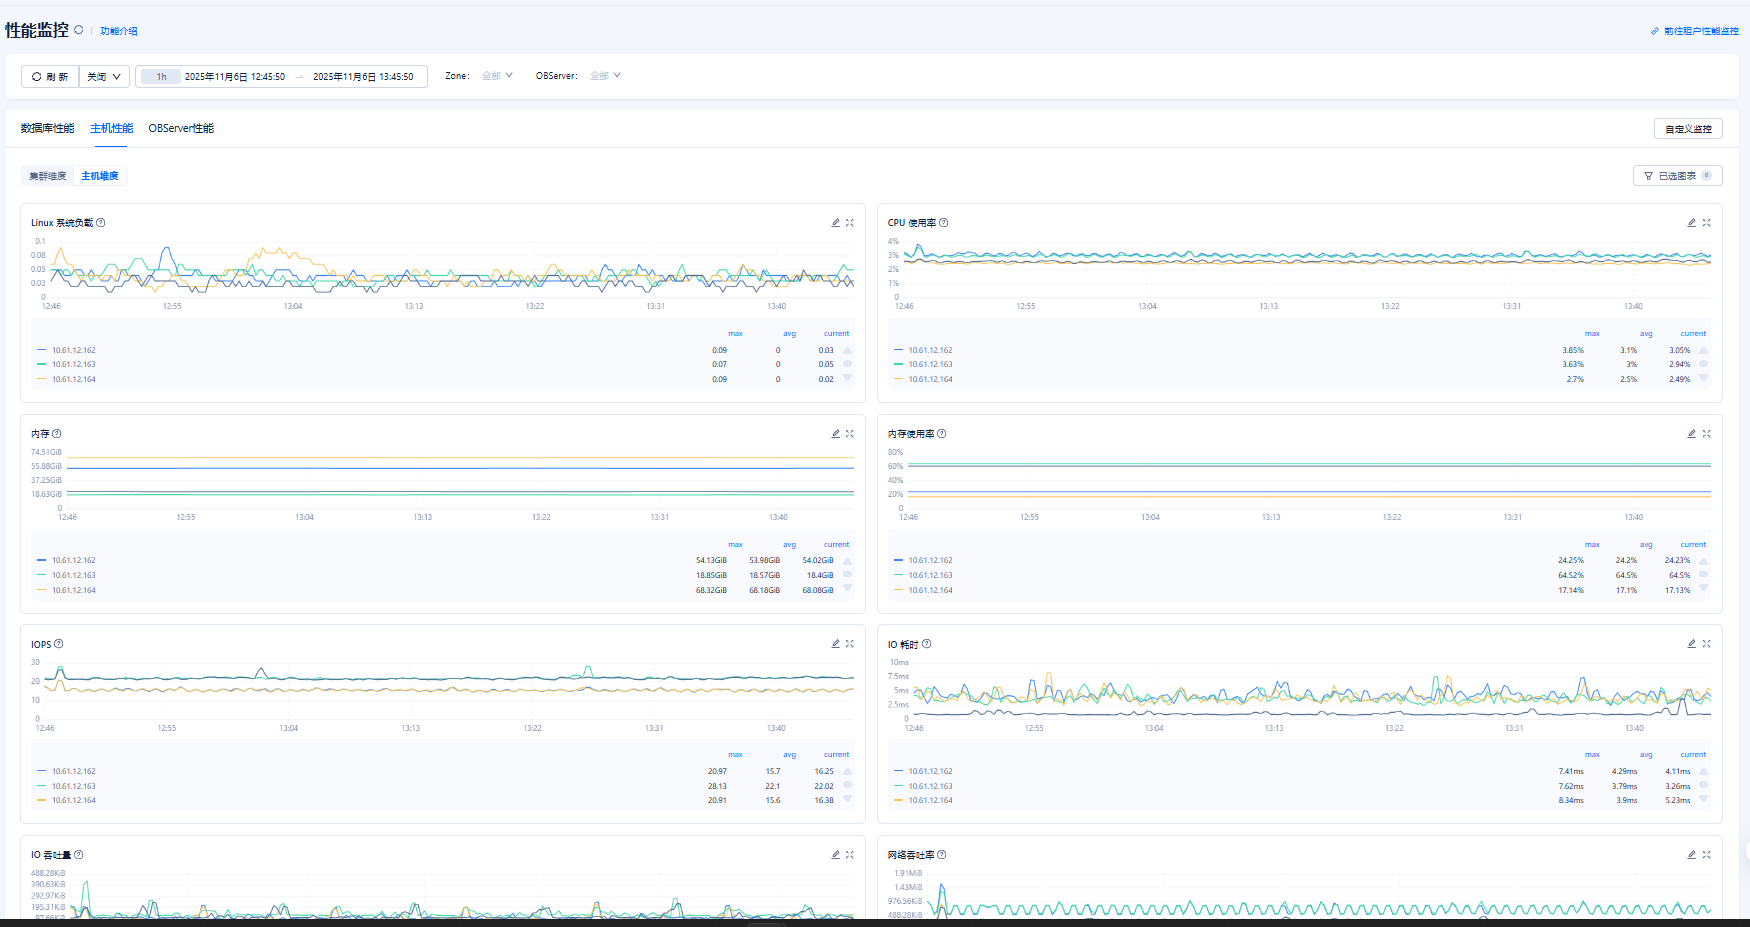Switch dimension toggle to 集群维度
1750x927 pixels.
[47, 176]
